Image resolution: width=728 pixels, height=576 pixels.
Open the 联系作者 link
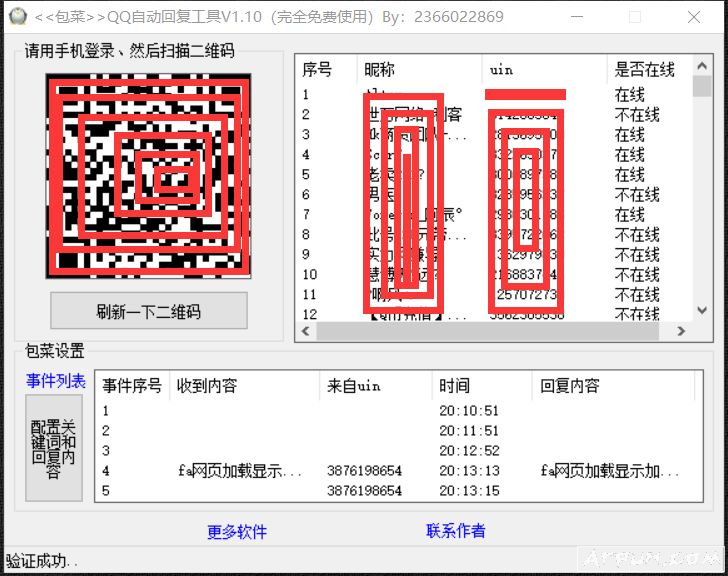(x=455, y=531)
